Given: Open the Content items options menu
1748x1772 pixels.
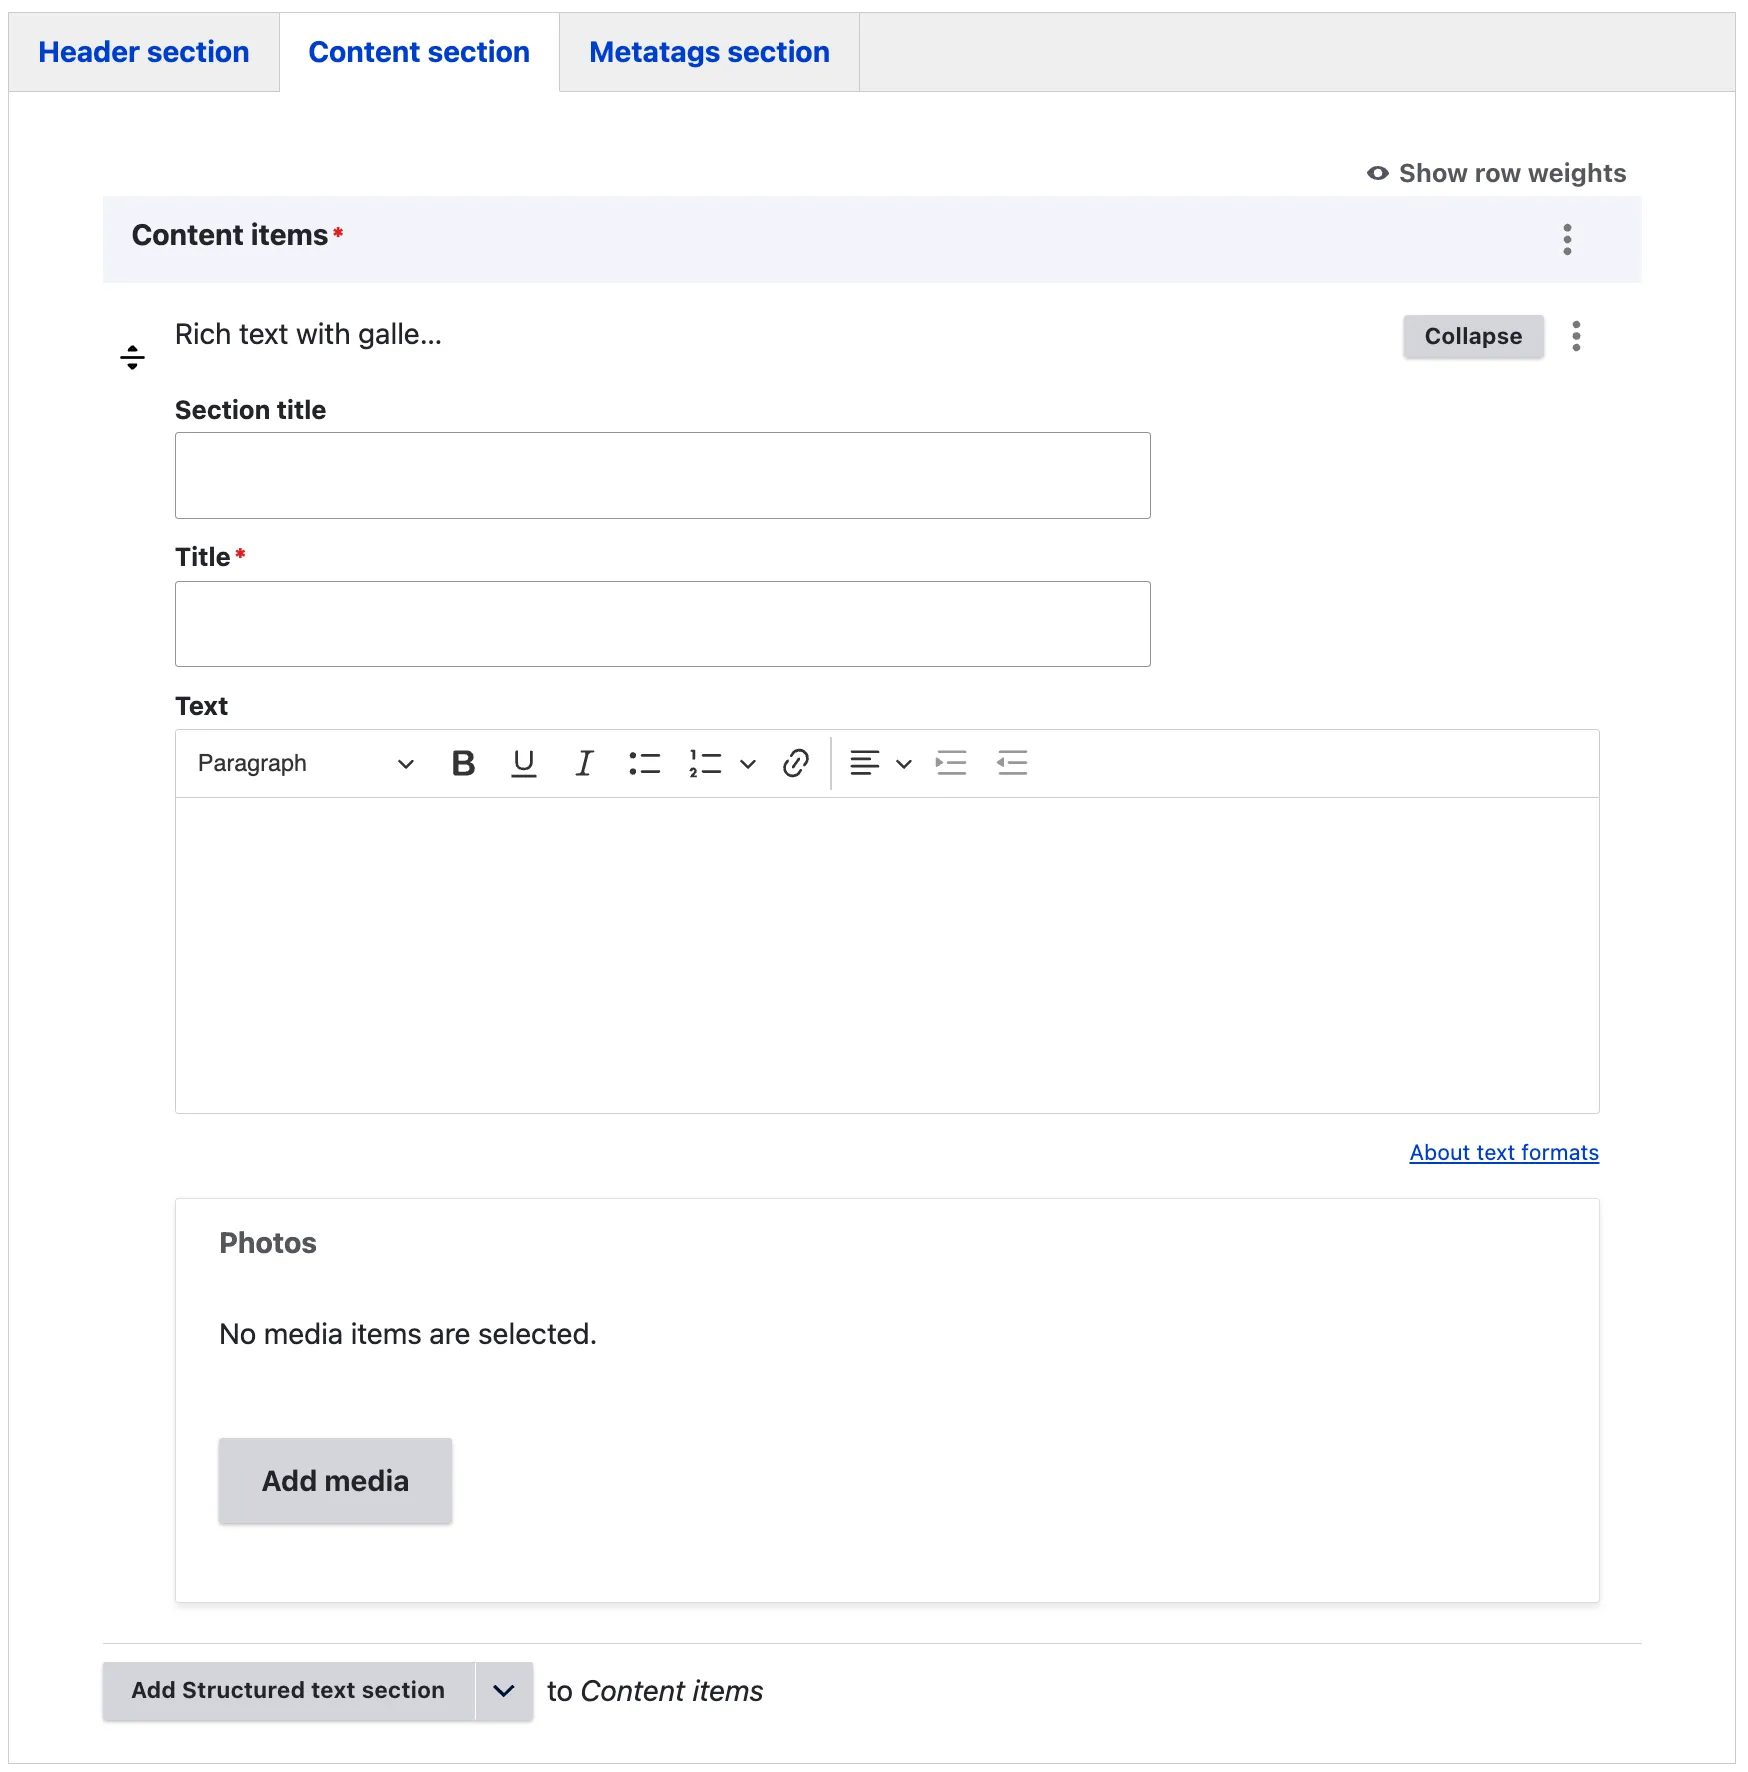Looking at the screenshot, I should click(x=1567, y=240).
